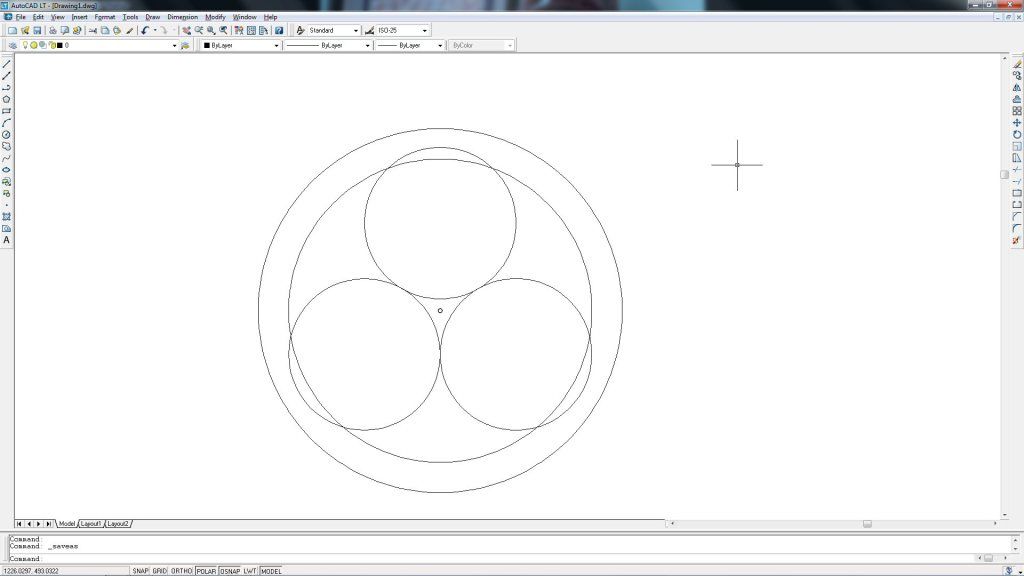The image size is (1024, 576).
Task: Select the Polygon draw tool
Action: pos(7,99)
